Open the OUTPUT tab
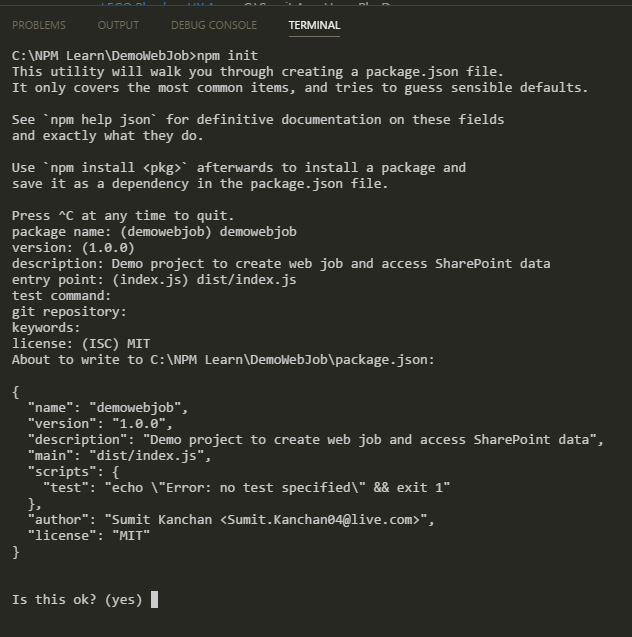 coord(119,25)
